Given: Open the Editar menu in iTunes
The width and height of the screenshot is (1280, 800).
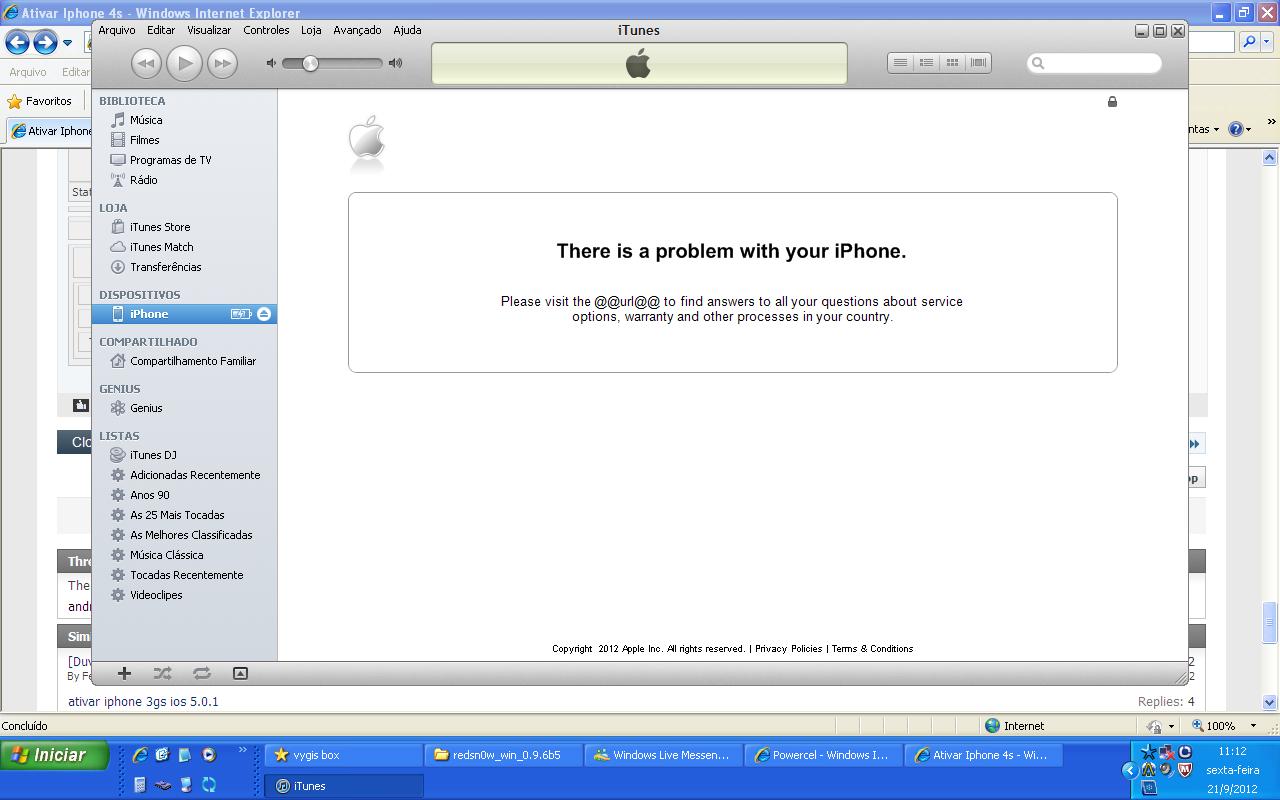Looking at the screenshot, I should click(161, 30).
